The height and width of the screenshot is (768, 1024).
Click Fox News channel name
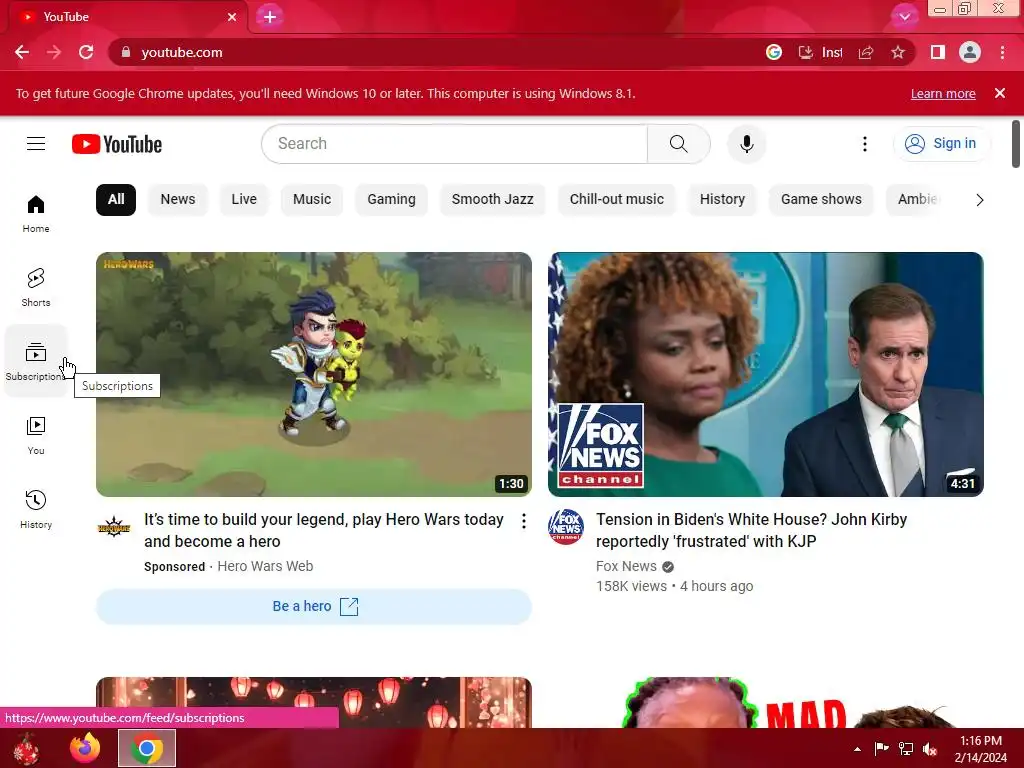[626, 566]
